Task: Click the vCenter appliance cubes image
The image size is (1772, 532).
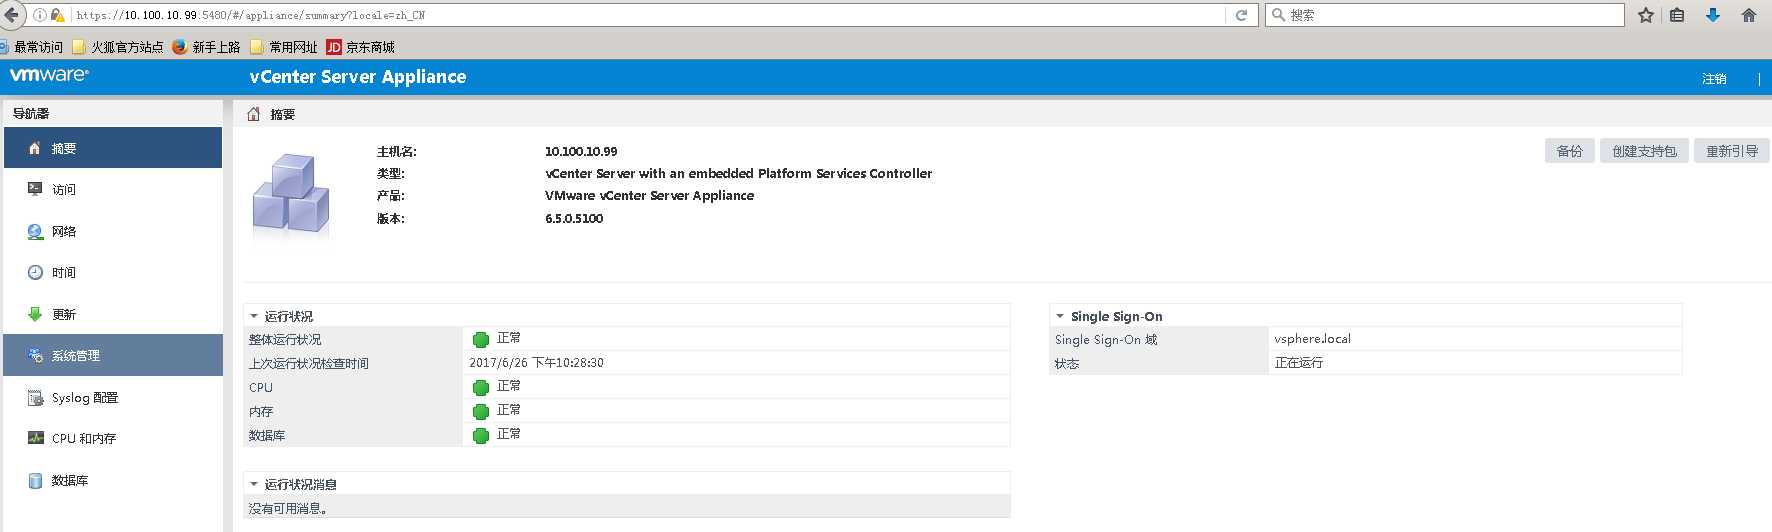Action: pos(291,195)
